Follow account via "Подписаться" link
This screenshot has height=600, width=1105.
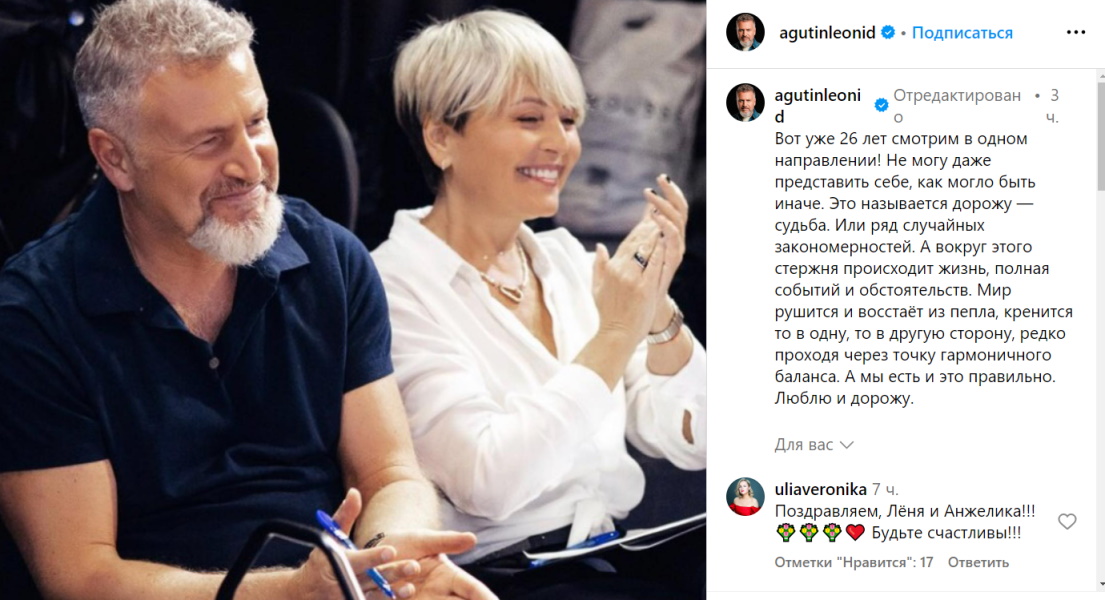(x=962, y=32)
